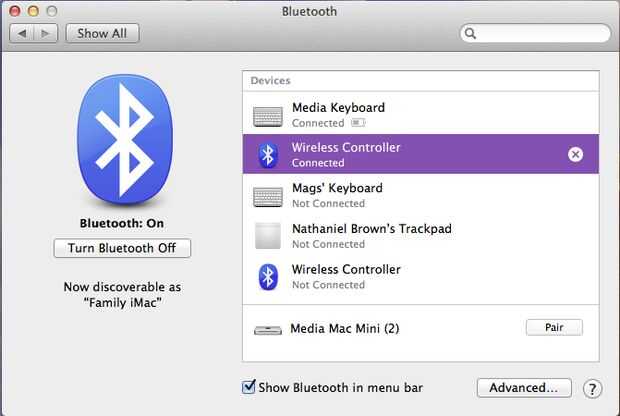Pair with Media Mac Mini (2)
620x416 pixels.
pyautogui.click(x=553, y=327)
